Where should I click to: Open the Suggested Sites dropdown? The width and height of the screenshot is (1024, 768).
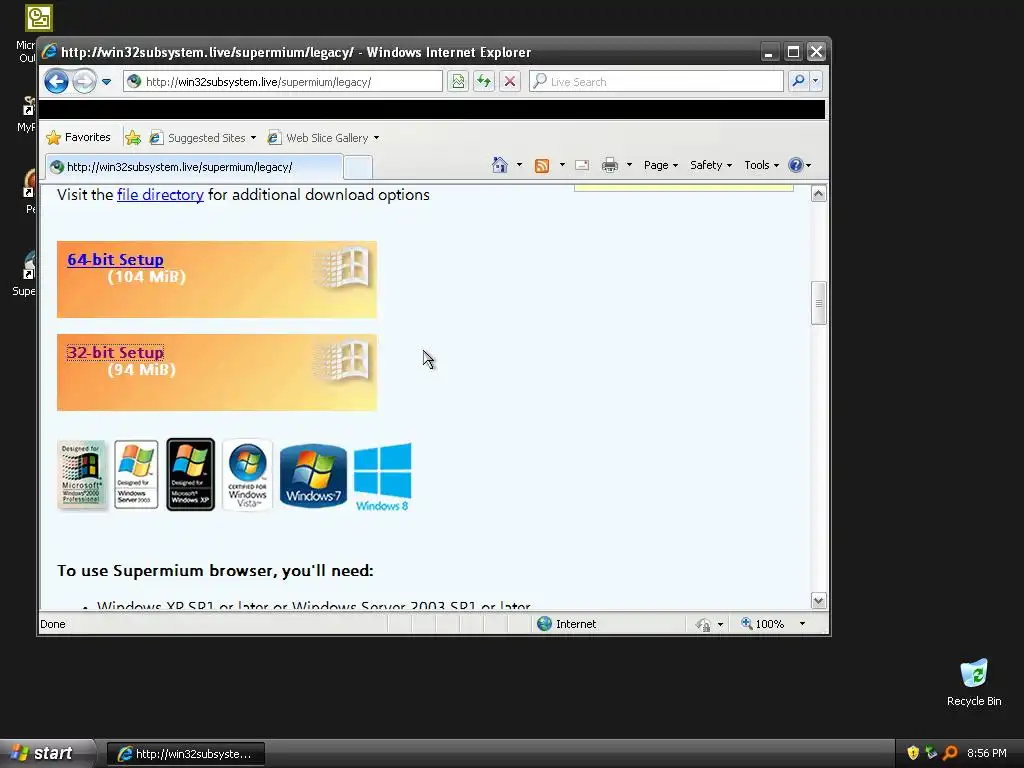[x=203, y=138]
